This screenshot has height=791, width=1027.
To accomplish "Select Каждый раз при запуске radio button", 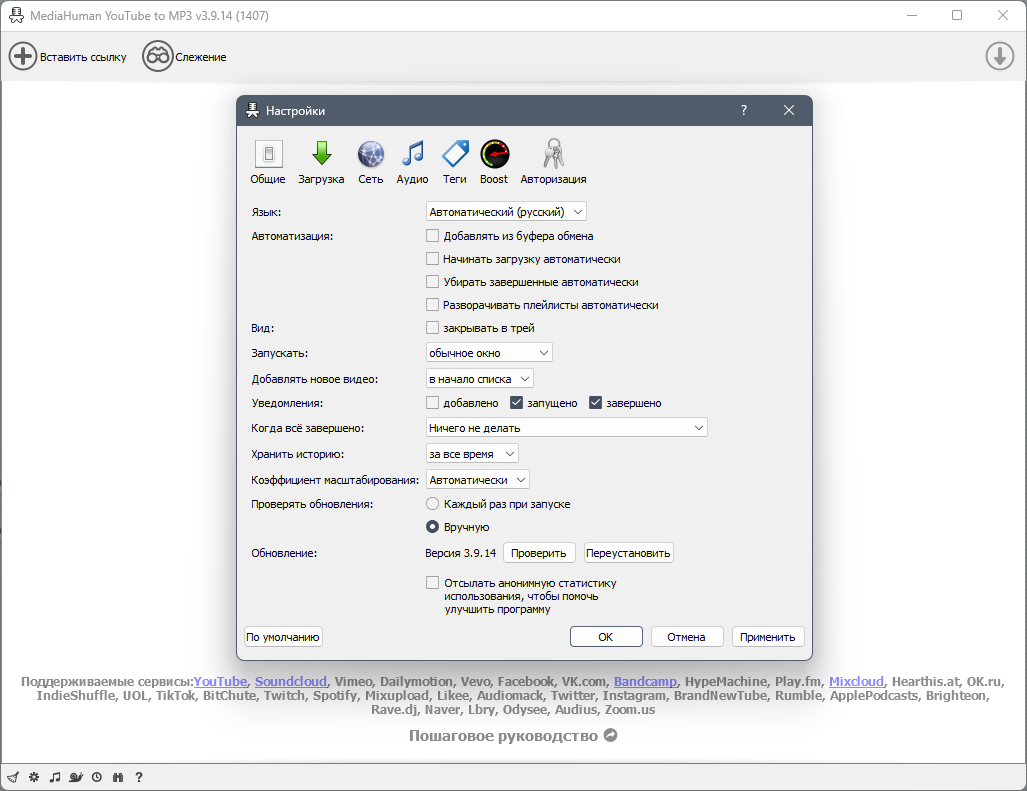I will click(x=432, y=504).
